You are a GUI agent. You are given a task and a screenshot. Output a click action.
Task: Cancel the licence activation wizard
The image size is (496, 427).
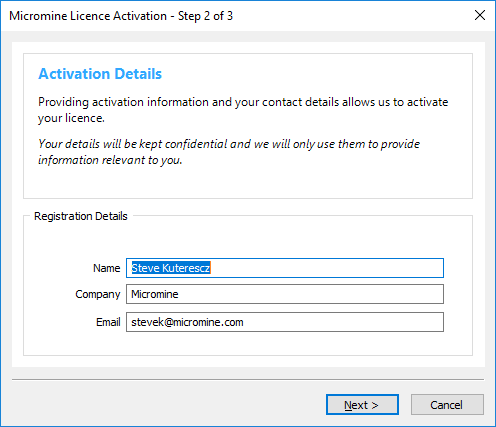pyautogui.click(x=447, y=405)
